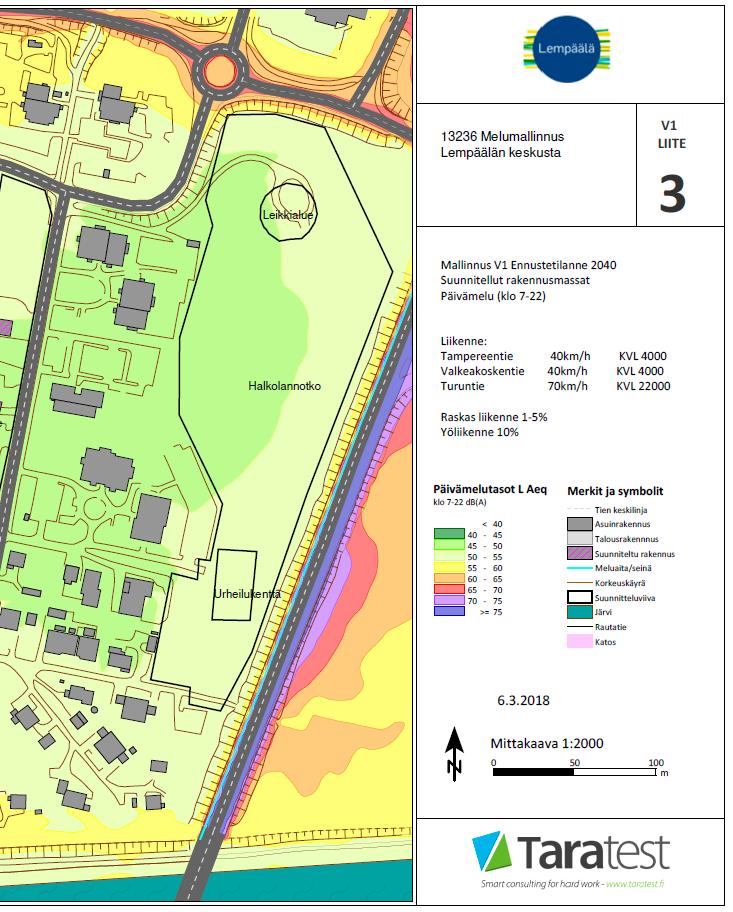
Task: Click the 'Turuntie' road name
Action: (462, 386)
